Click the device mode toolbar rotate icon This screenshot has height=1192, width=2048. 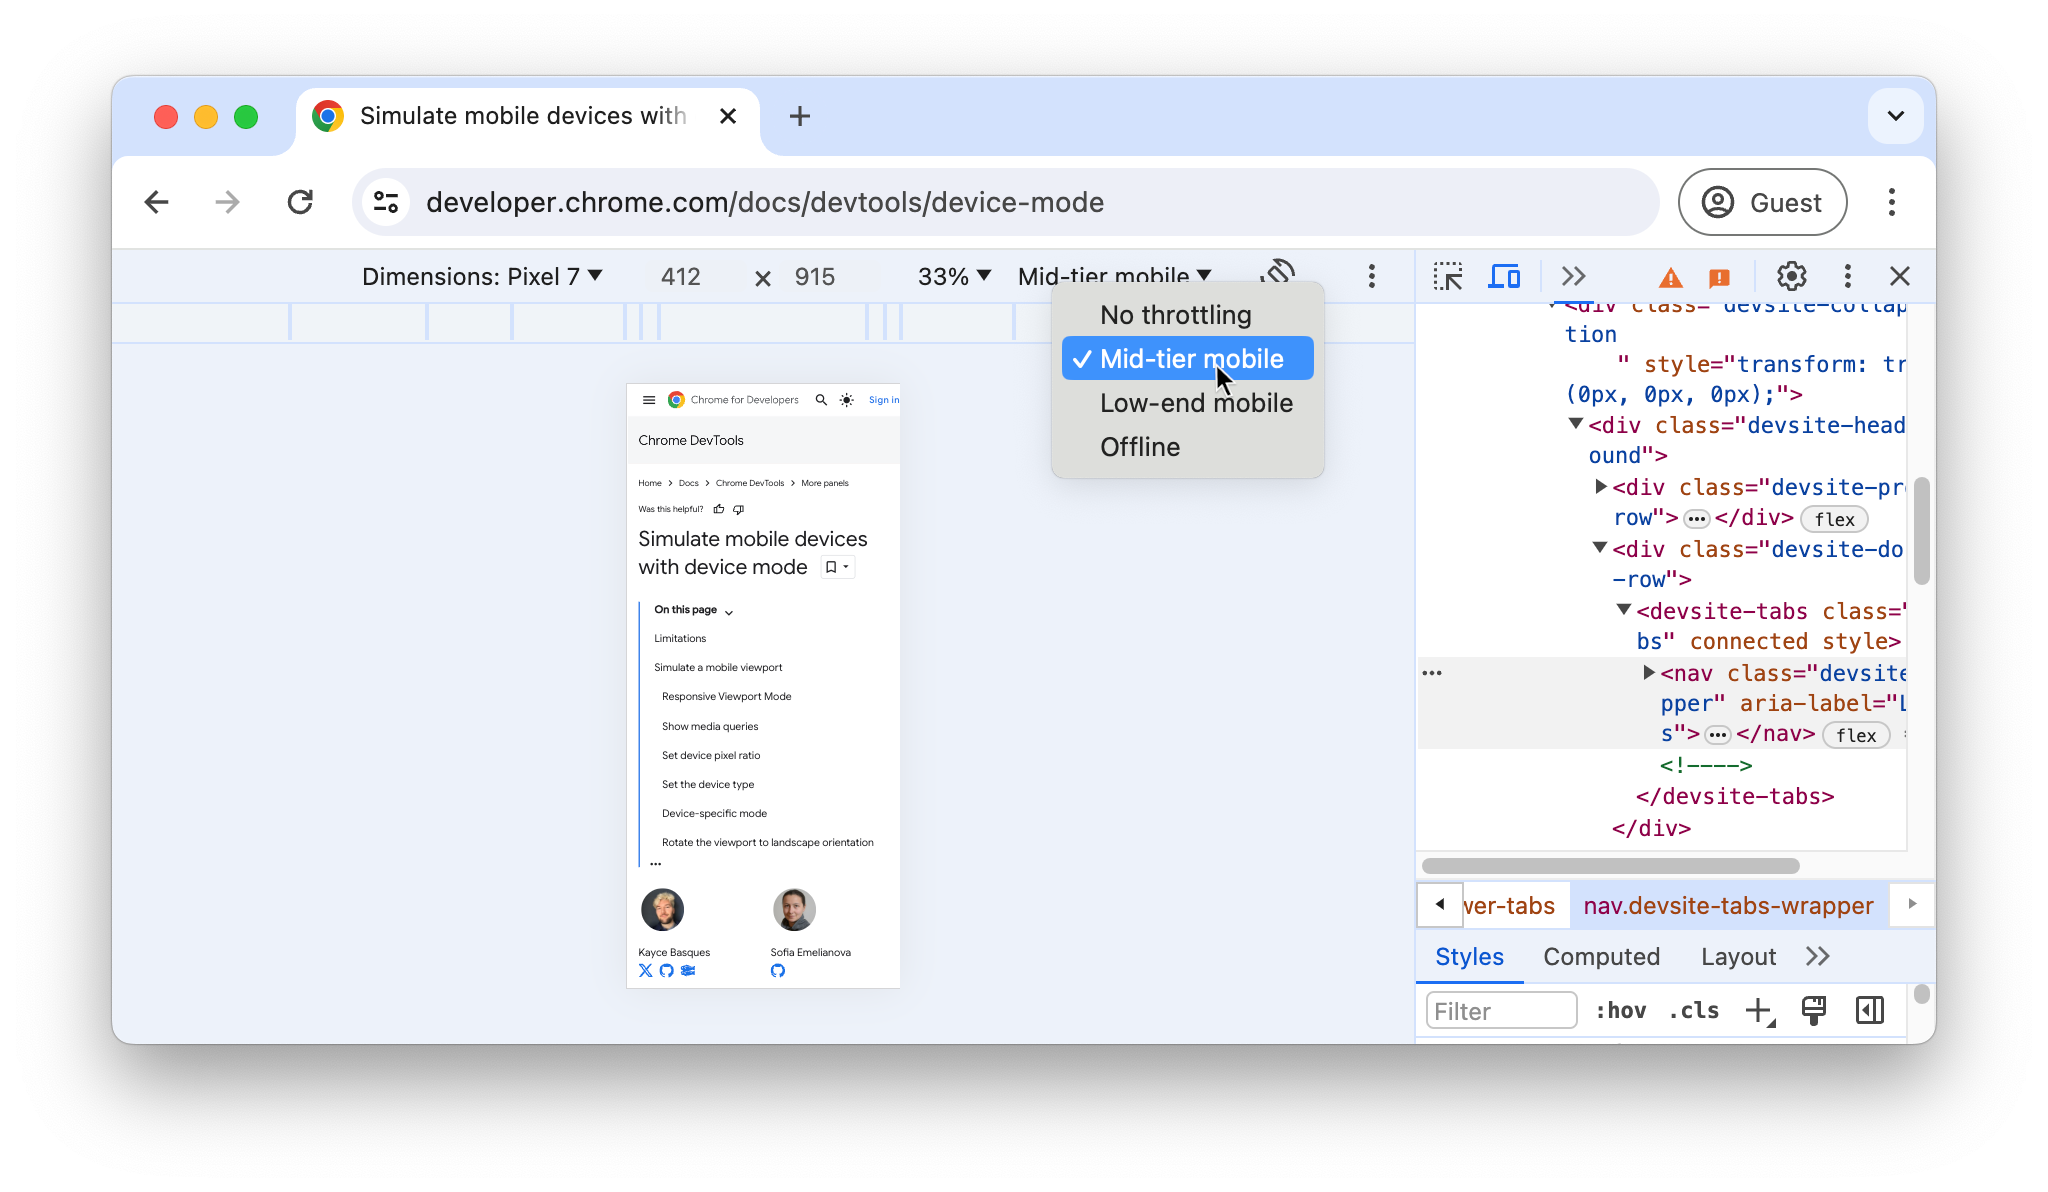(1278, 275)
